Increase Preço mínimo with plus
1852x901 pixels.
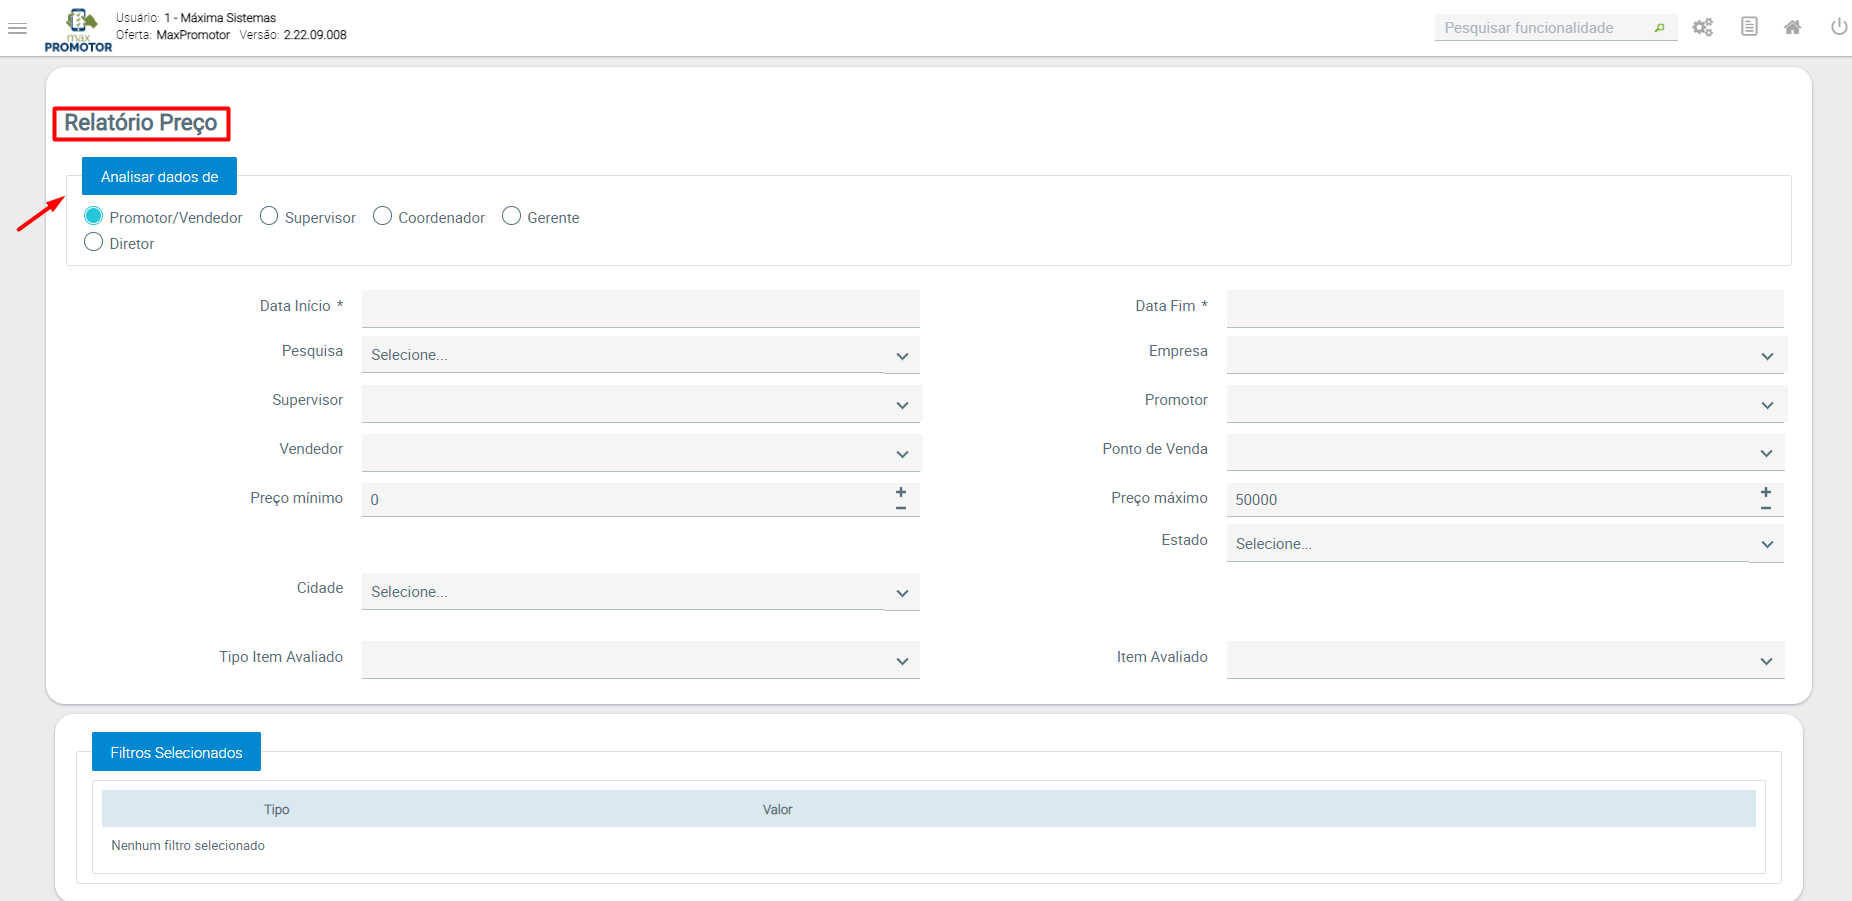tap(901, 492)
